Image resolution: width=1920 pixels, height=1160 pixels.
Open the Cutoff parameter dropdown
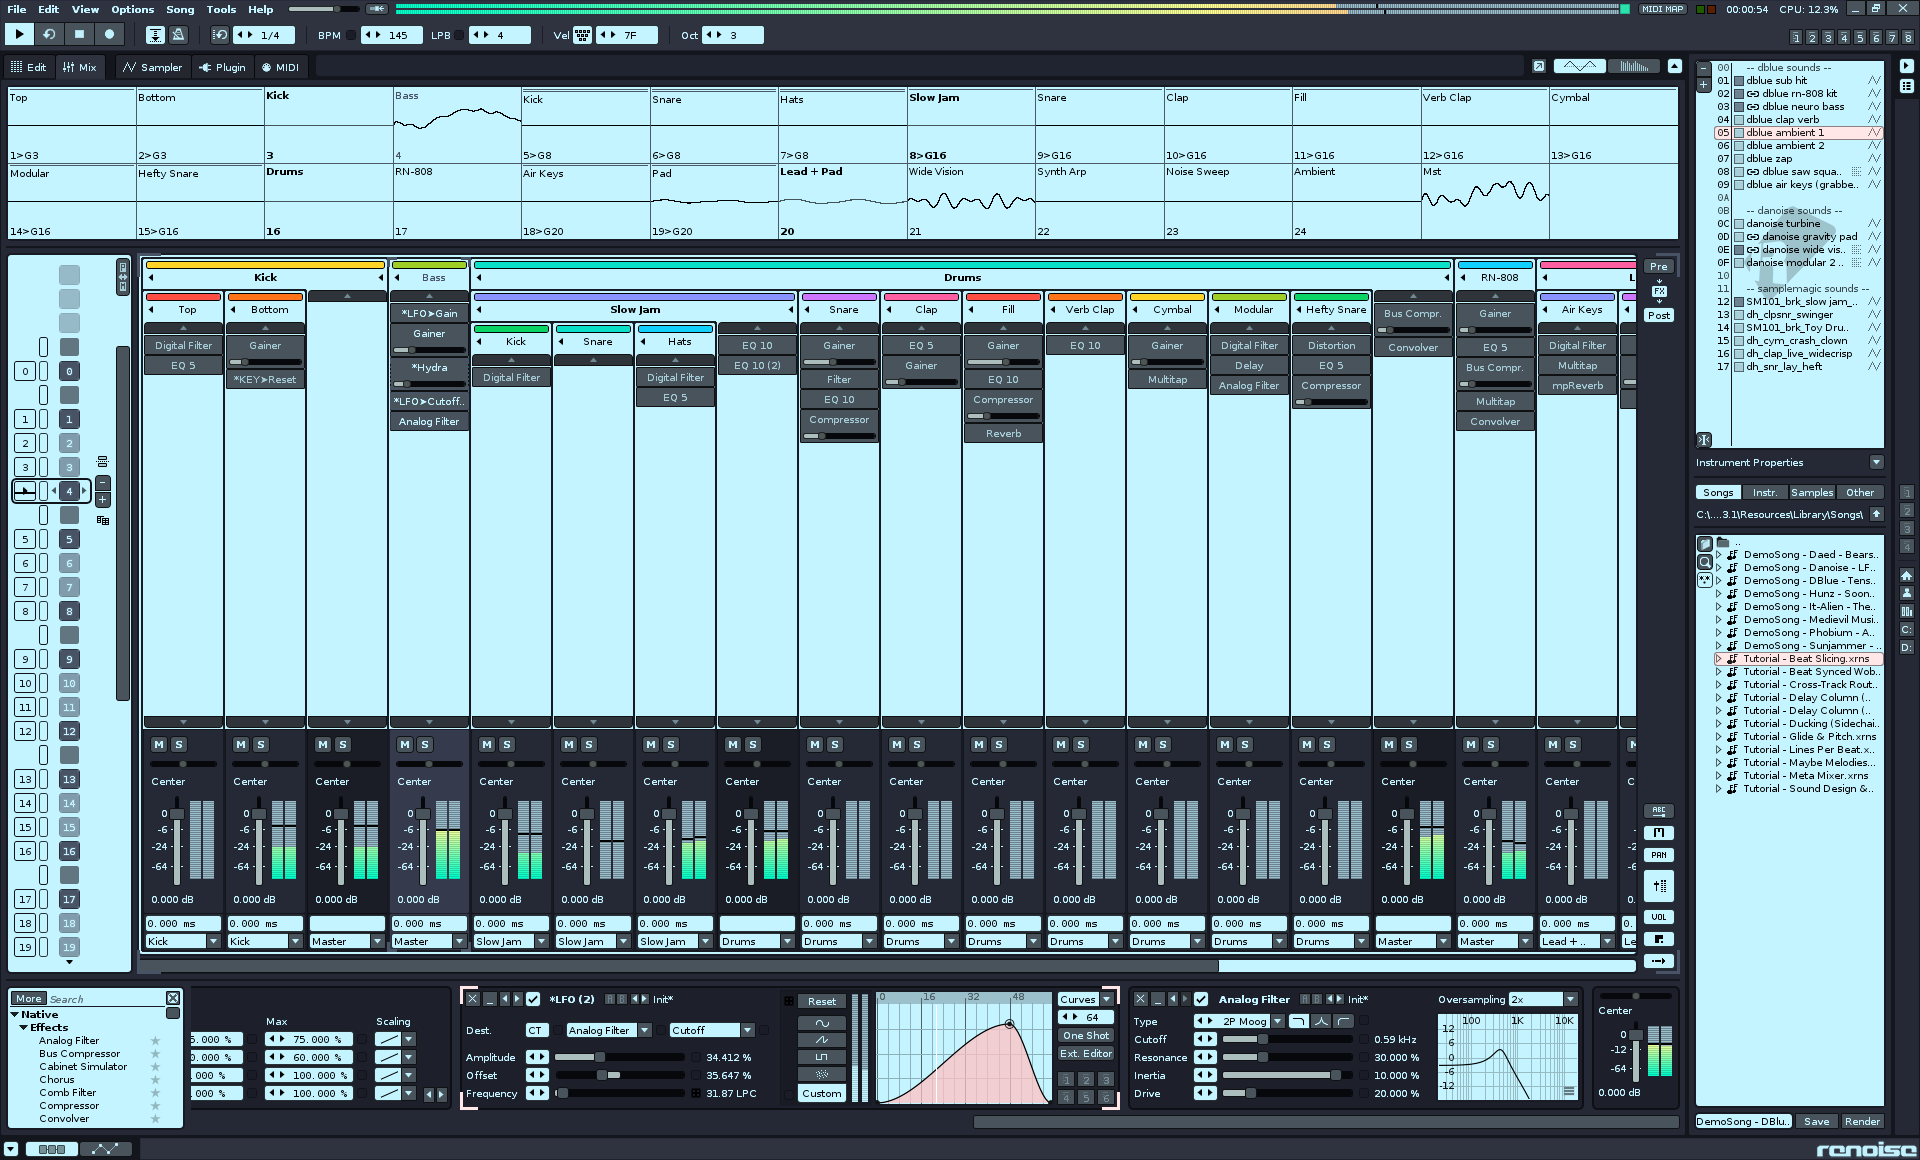pos(711,1030)
